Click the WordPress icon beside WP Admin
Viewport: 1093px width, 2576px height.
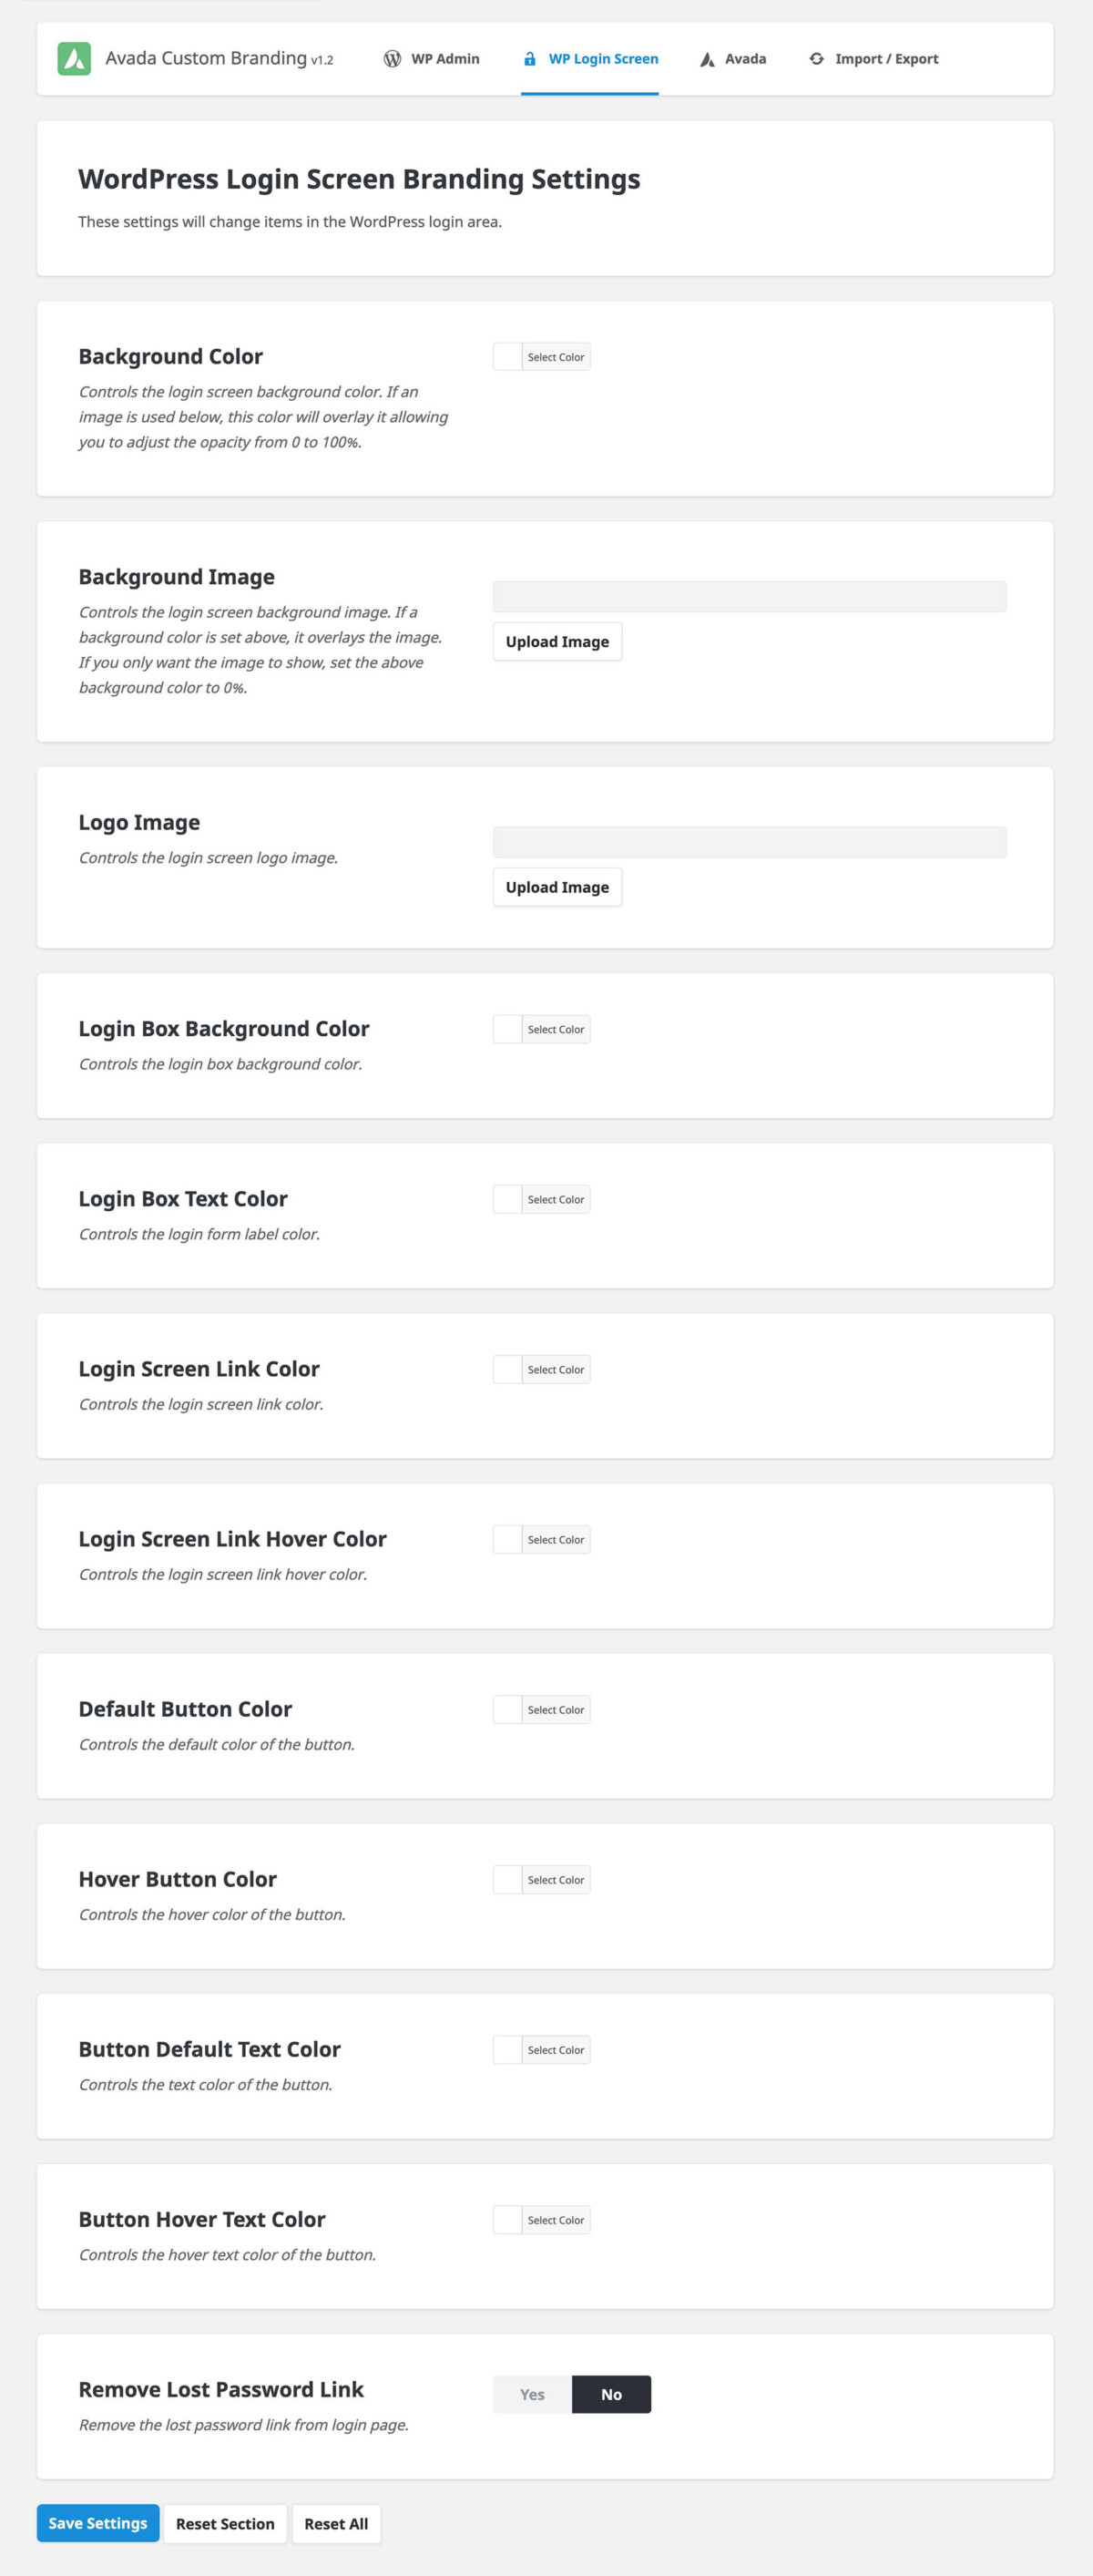click(x=390, y=59)
